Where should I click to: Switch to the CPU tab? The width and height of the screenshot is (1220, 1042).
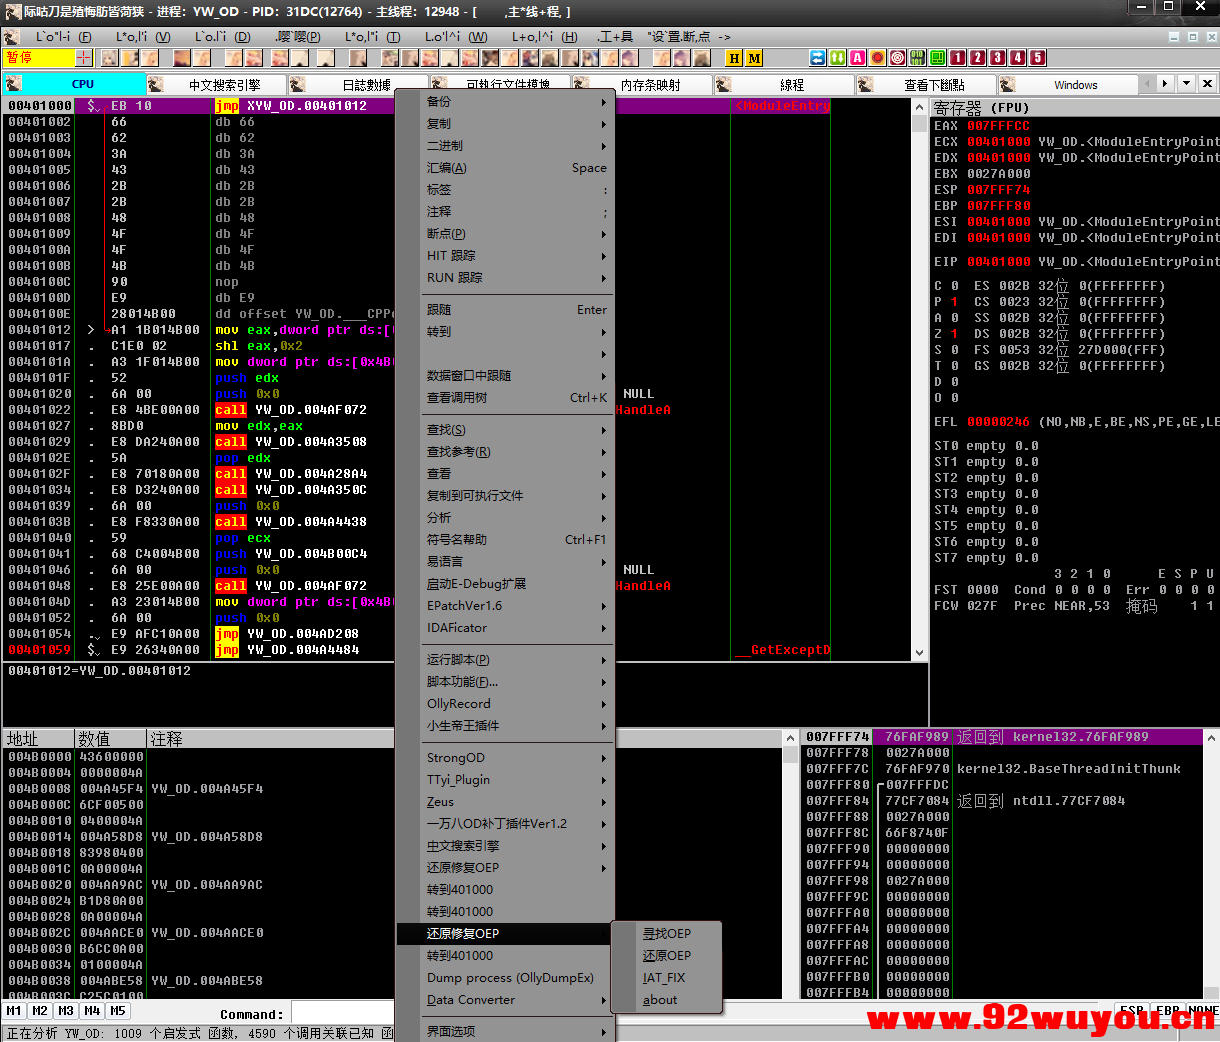coord(81,84)
